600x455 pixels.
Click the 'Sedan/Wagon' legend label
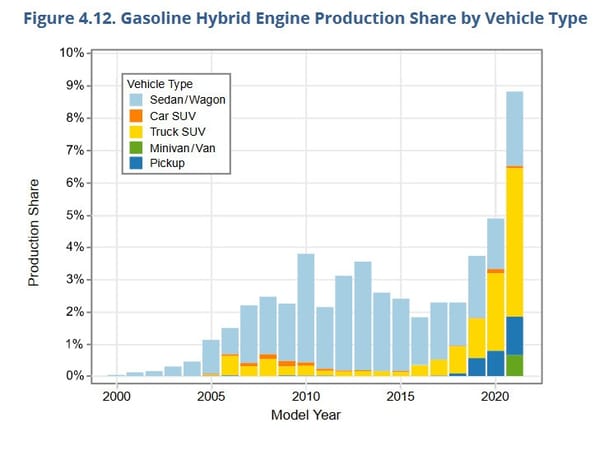[188, 100]
